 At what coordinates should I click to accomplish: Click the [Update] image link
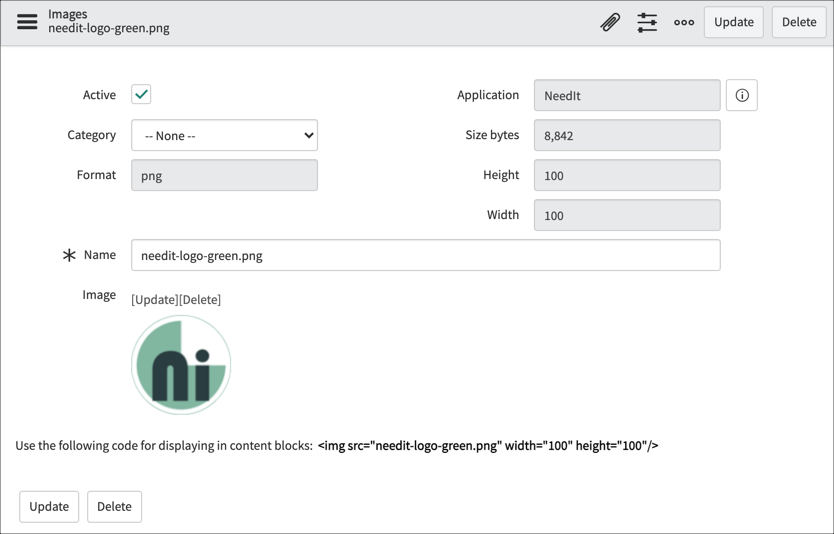155,299
